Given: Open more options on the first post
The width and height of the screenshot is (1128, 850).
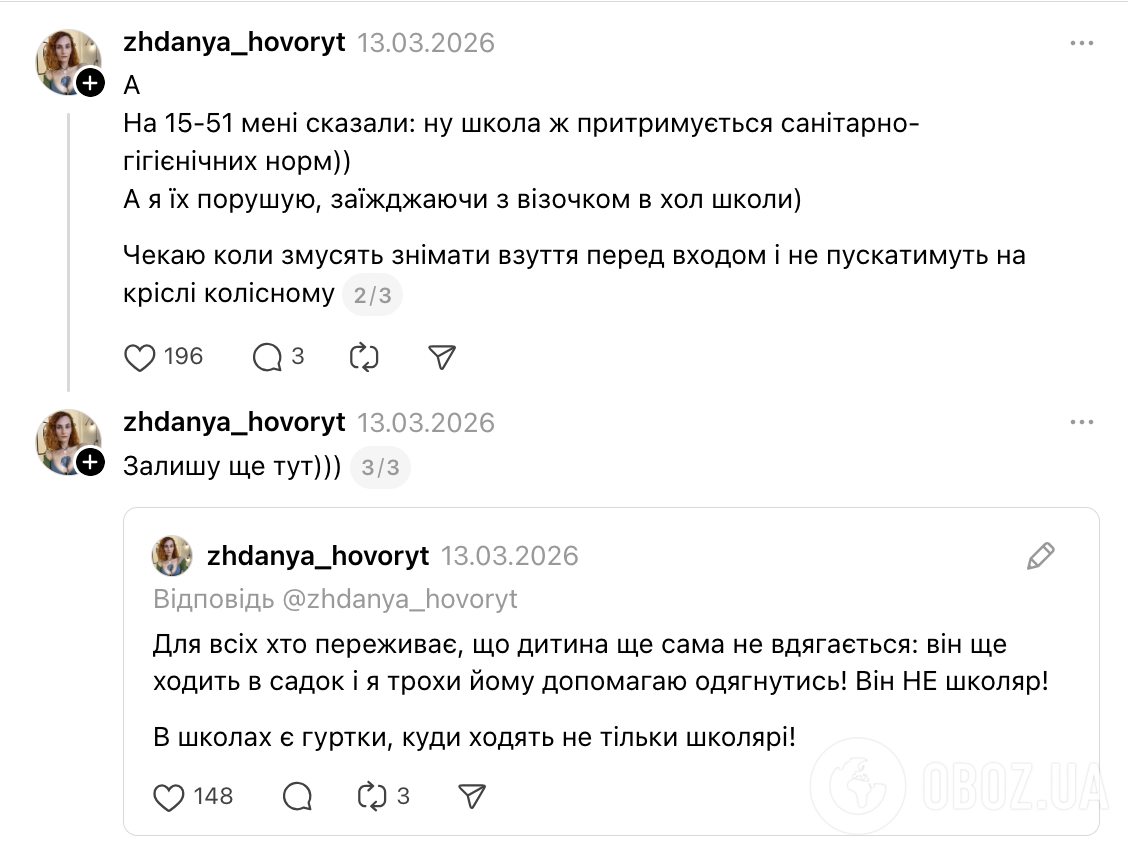Looking at the screenshot, I should [1082, 42].
